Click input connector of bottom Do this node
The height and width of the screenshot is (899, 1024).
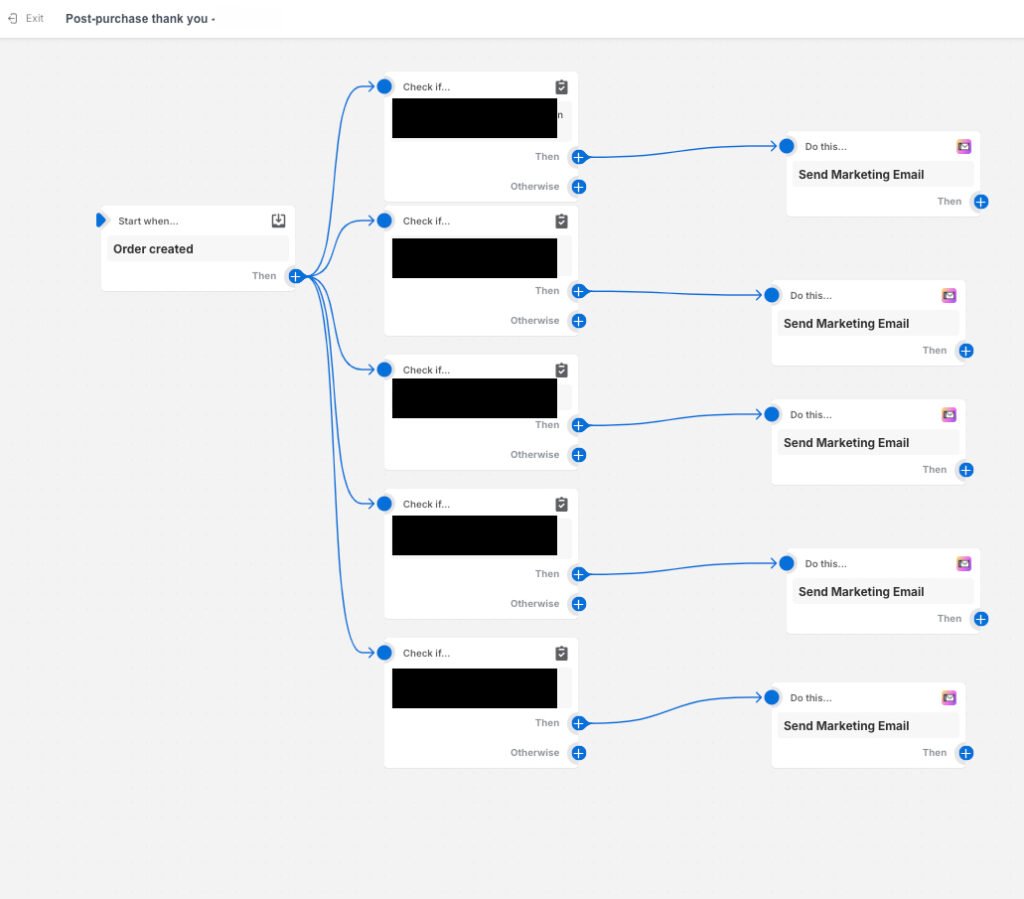coord(772,697)
